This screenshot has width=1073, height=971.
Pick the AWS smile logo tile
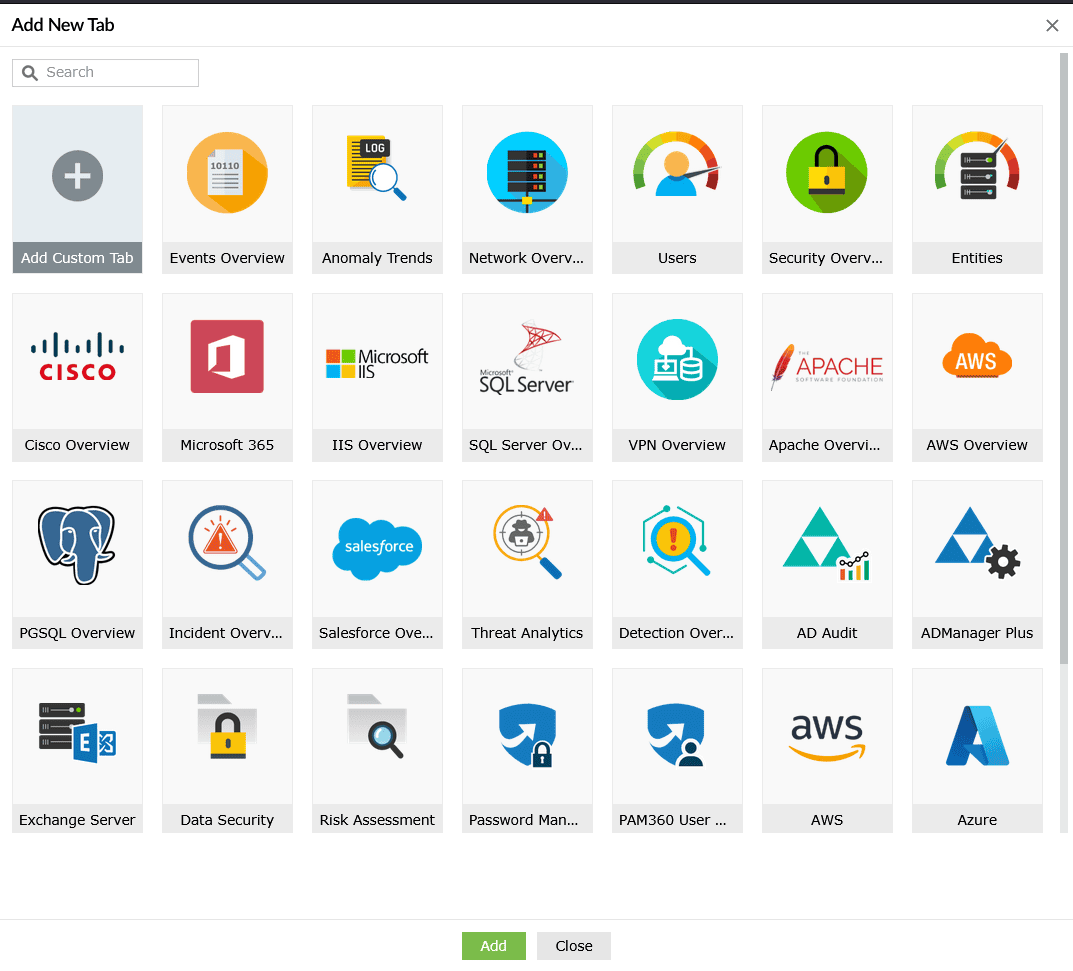[827, 737]
